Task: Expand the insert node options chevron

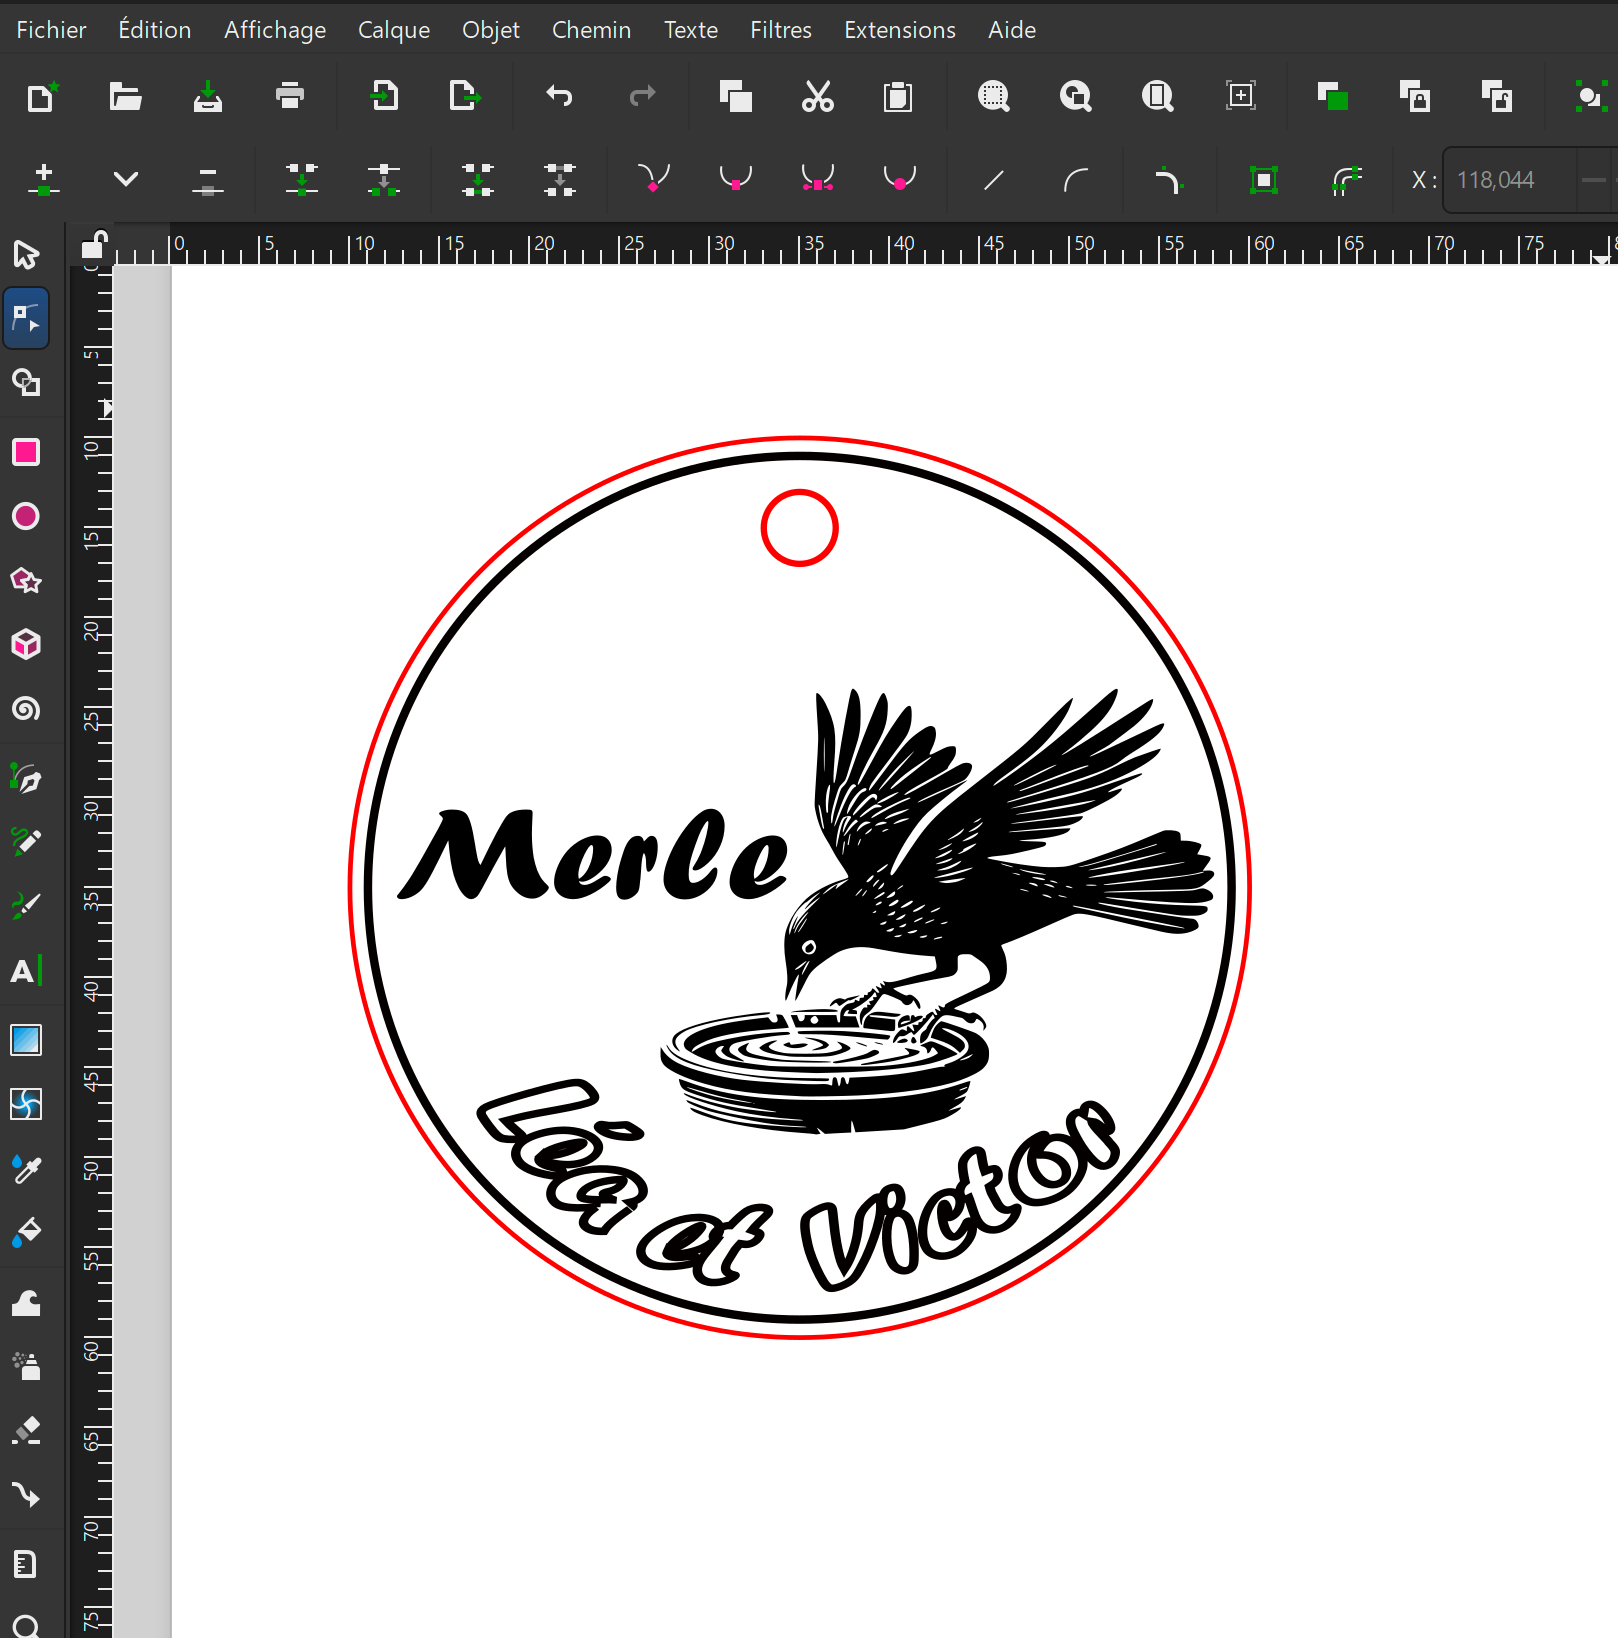Action: 126,180
